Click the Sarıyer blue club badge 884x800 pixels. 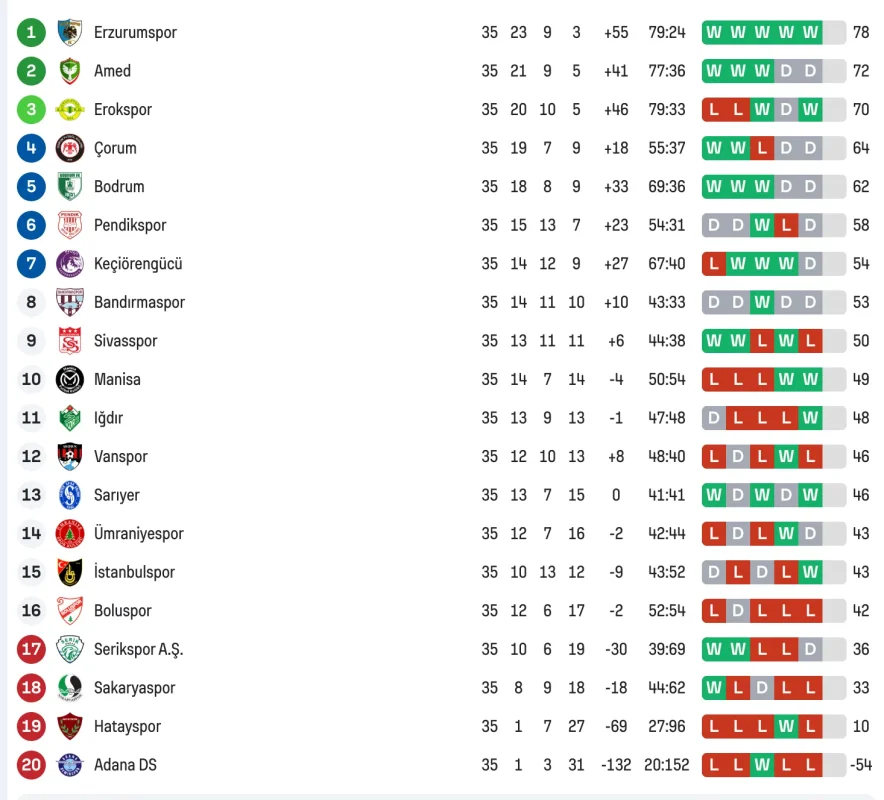tap(69, 495)
